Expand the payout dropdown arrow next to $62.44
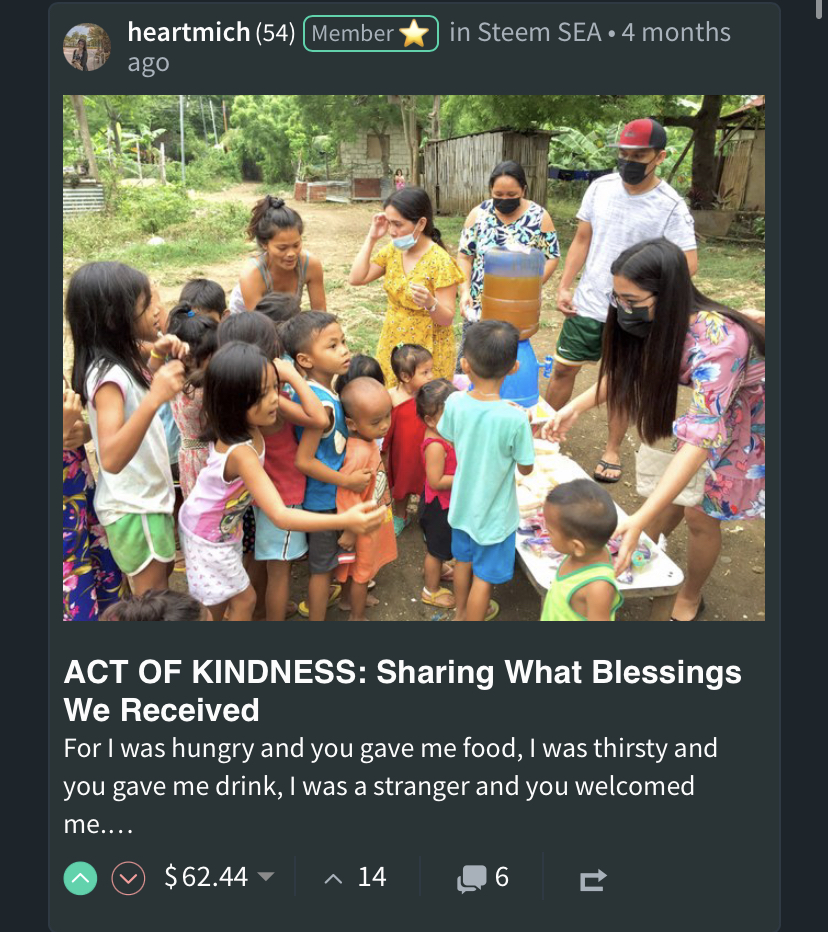The width and height of the screenshot is (828, 932). [x=266, y=877]
